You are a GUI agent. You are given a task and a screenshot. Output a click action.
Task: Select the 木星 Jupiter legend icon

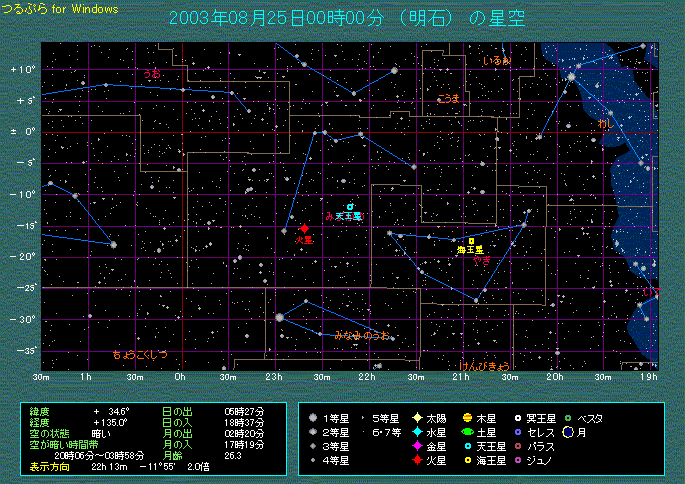coord(467,417)
